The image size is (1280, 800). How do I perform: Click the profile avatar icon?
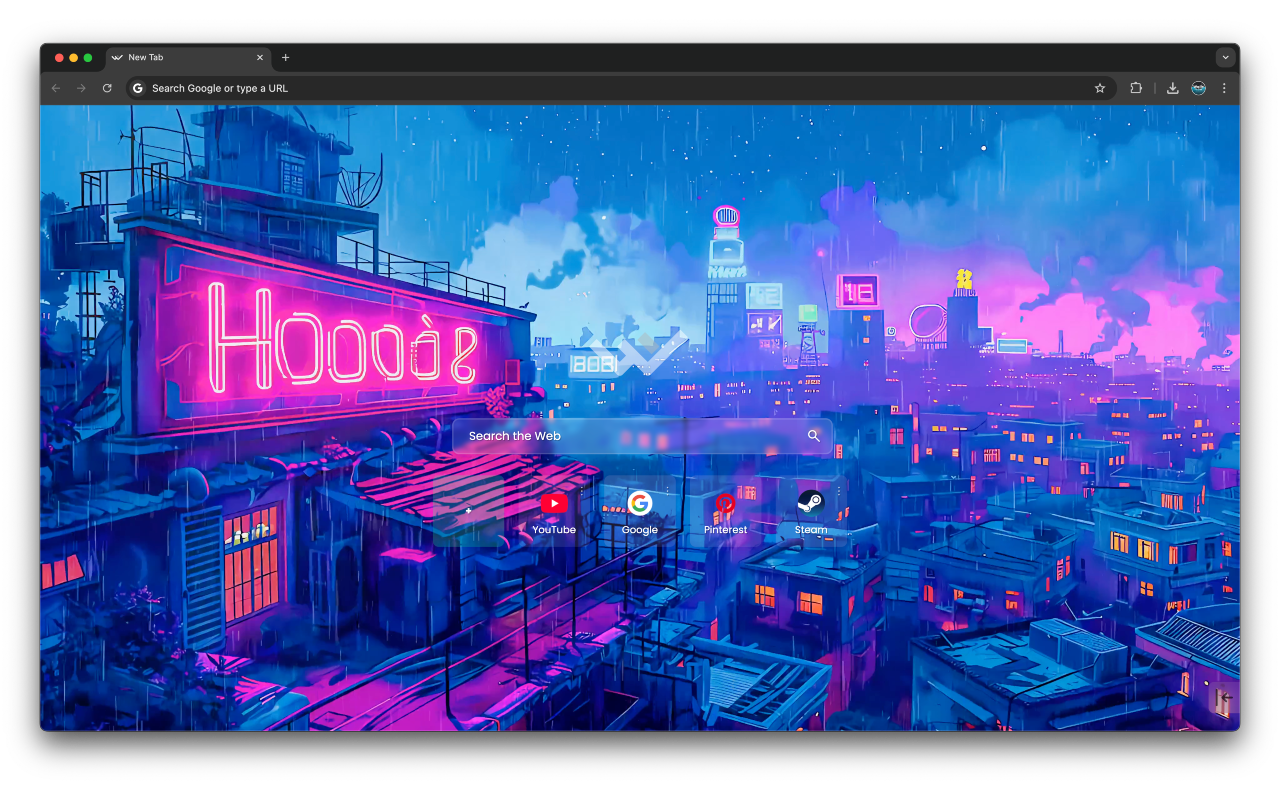1198,88
